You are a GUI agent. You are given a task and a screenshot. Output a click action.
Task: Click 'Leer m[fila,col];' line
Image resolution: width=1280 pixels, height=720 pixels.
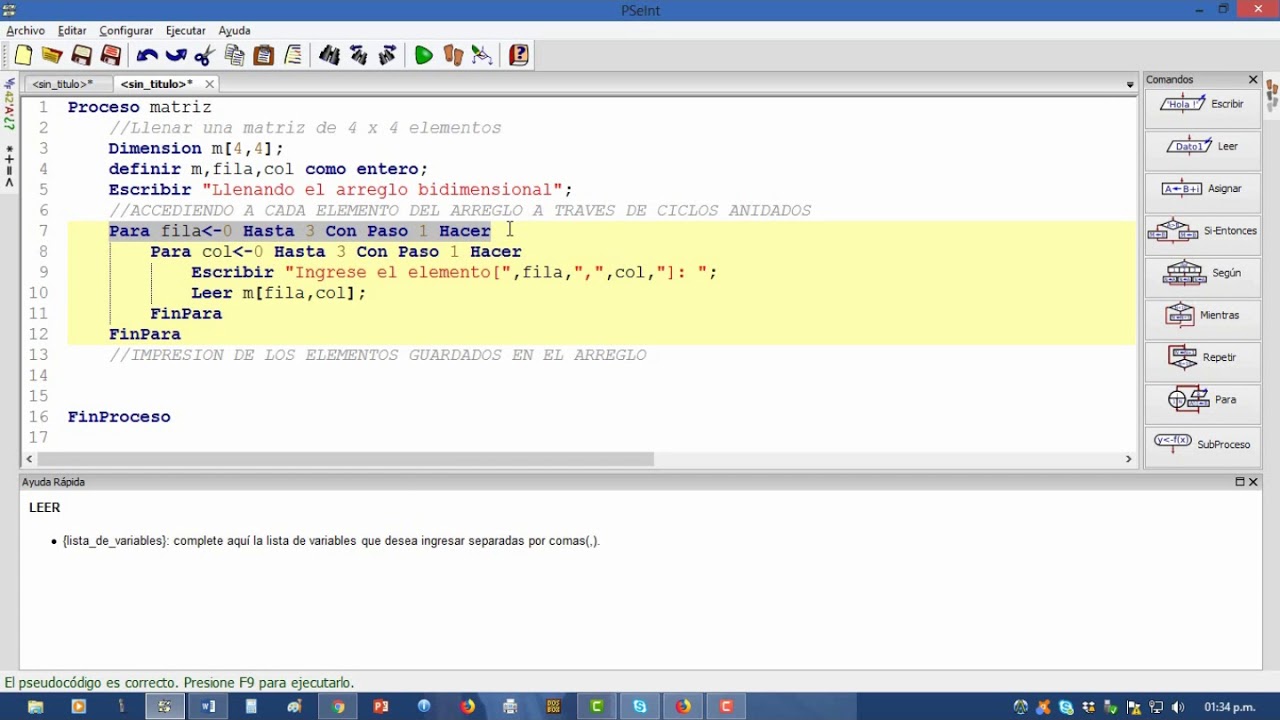[x=279, y=293]
